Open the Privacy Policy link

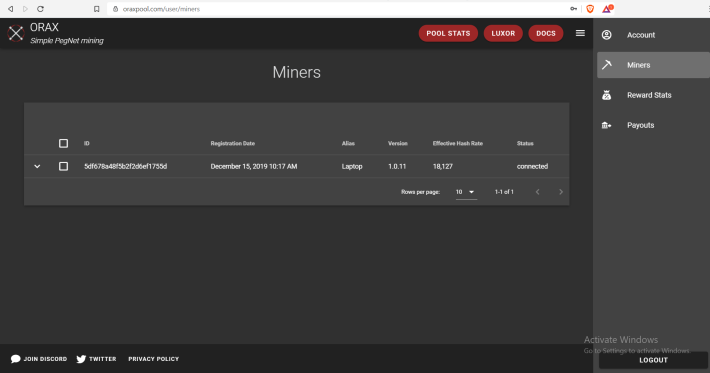154,359
